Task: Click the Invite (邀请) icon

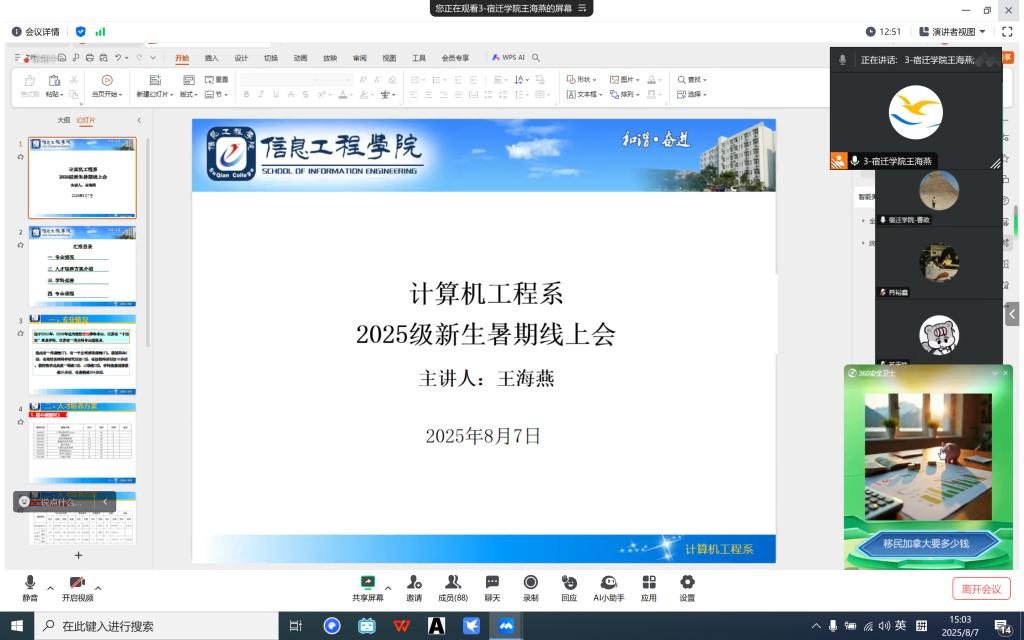Action: (413, 587)
